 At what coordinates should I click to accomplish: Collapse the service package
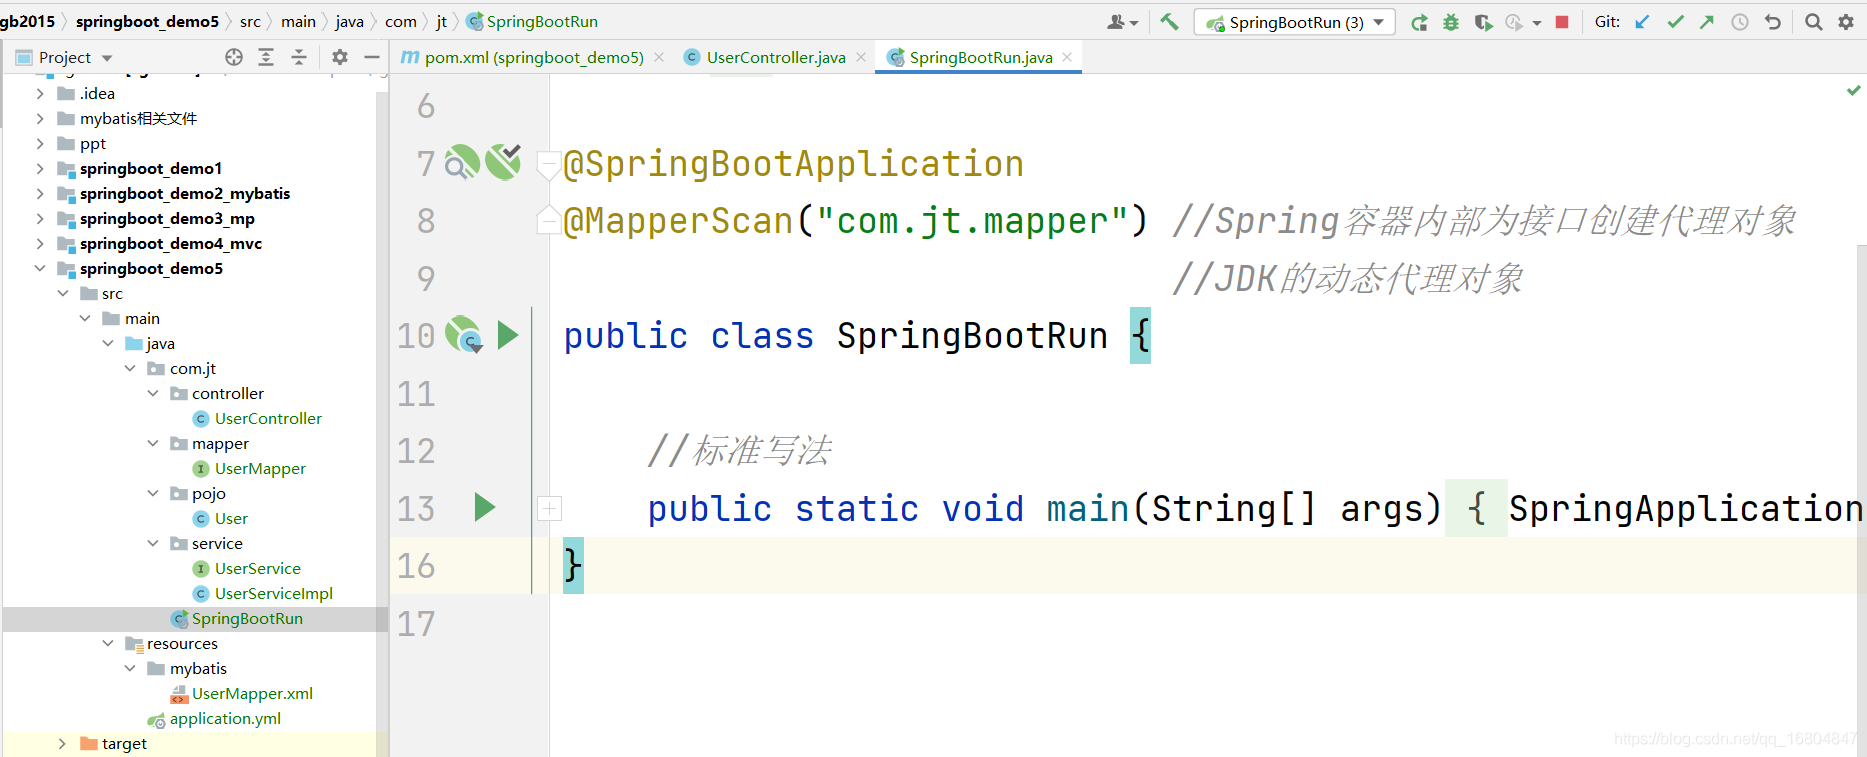click(153, 543)
